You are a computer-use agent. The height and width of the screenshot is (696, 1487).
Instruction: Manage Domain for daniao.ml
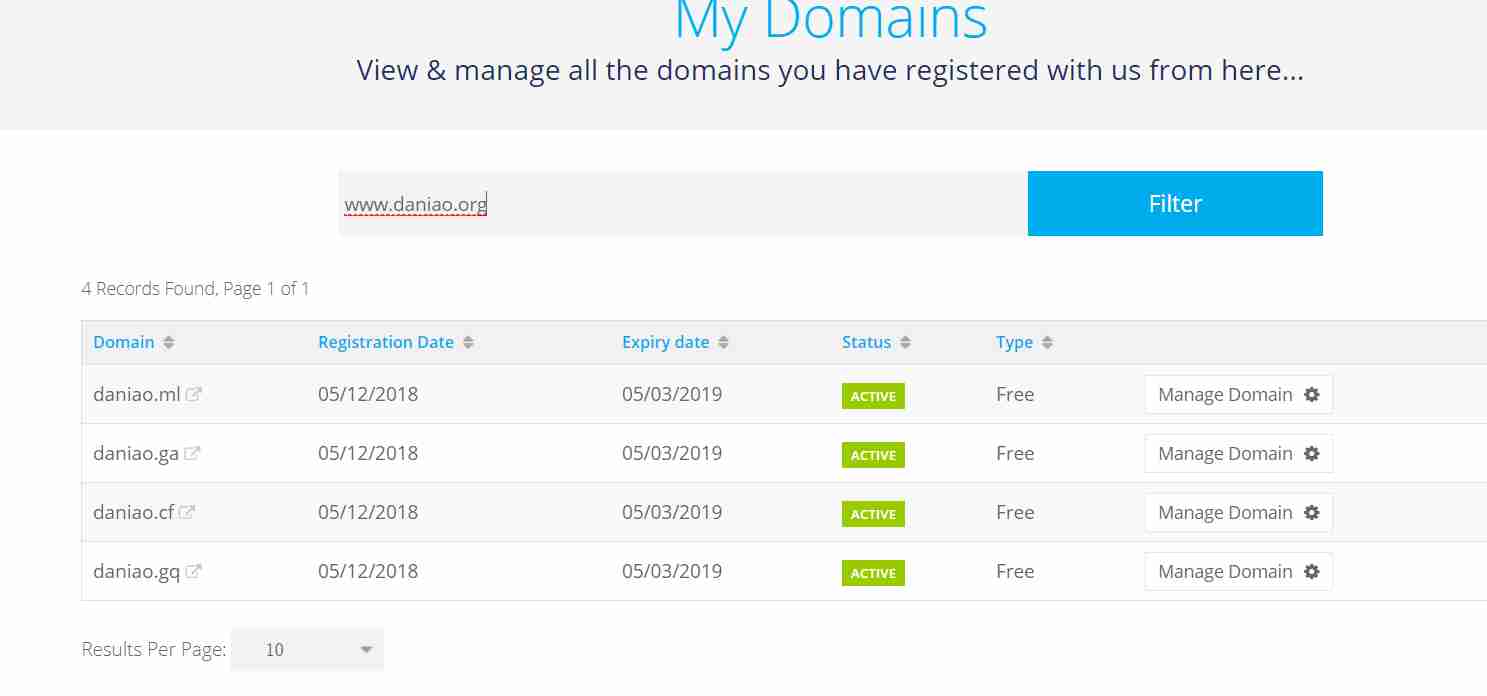tap(1238, 394)
